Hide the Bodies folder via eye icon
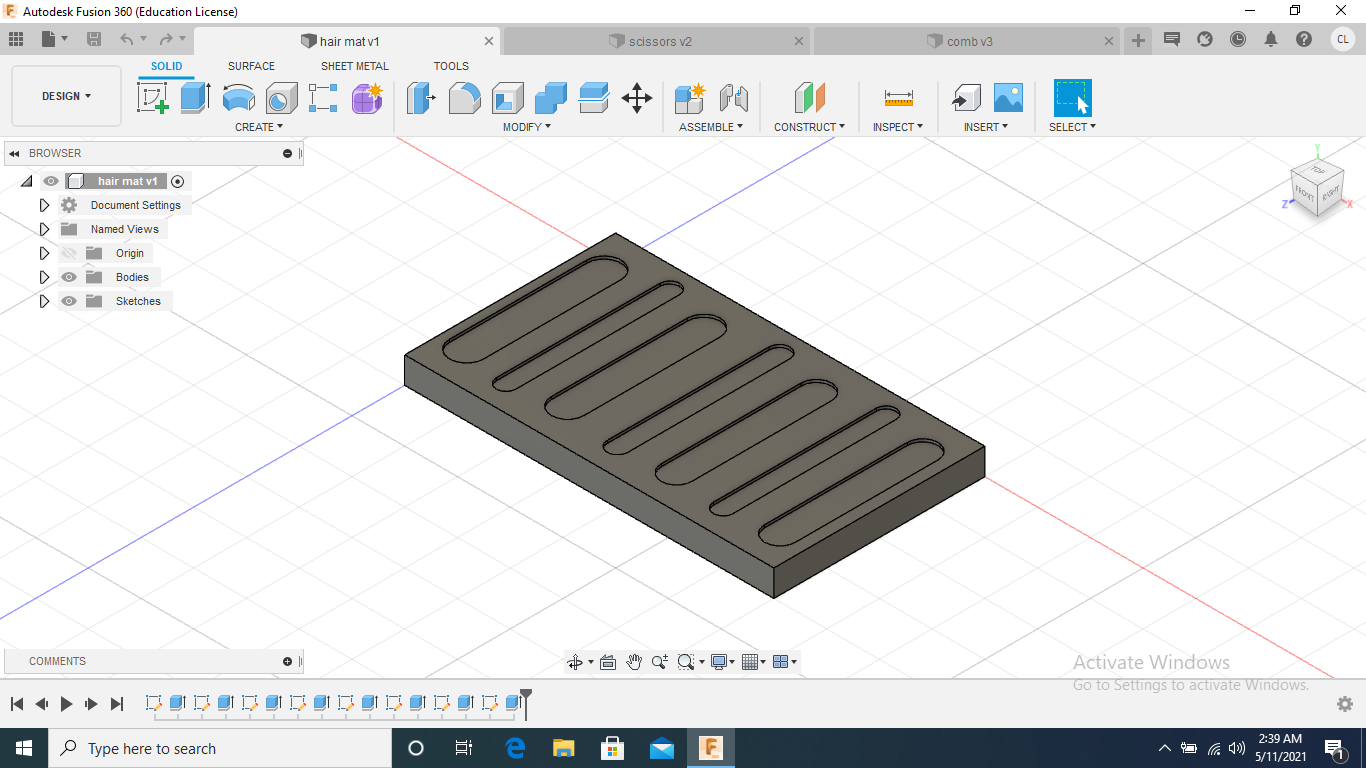The height and width of the screenshot is (768, 1366). (x=69, y=277)
